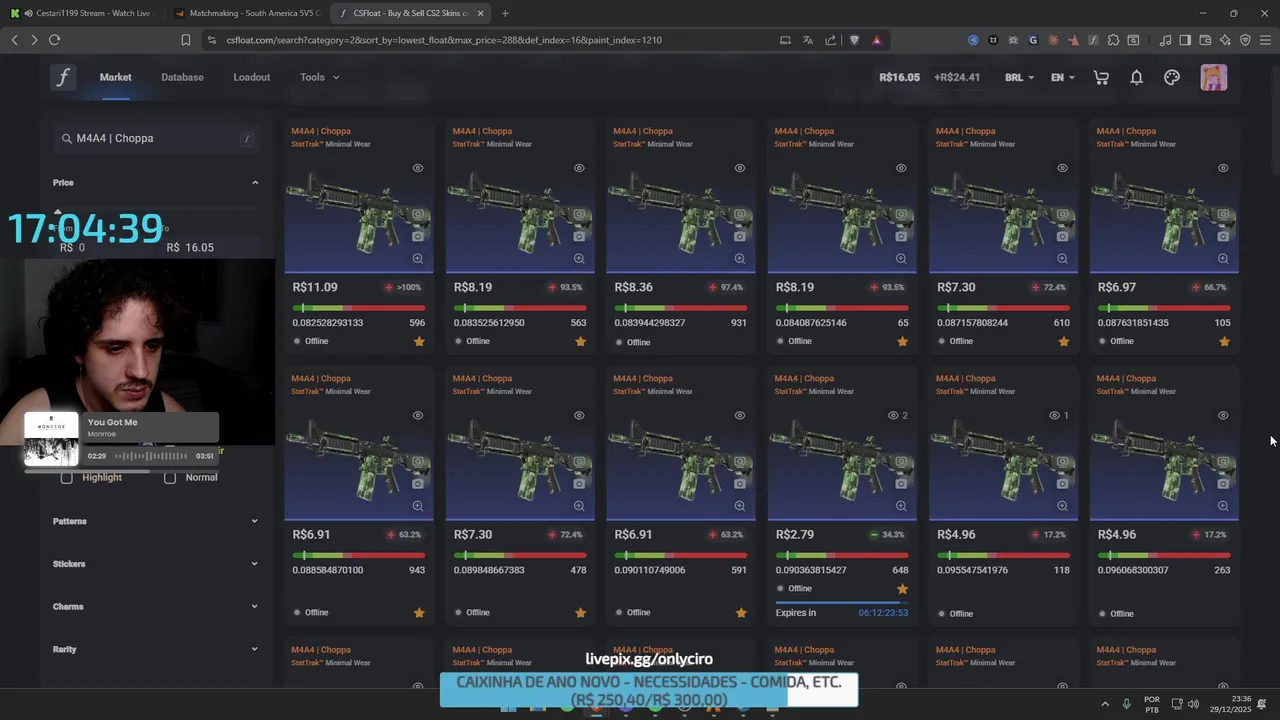
Task: Click float bar on the R$11.09 listing
Action: pos(358,307)
